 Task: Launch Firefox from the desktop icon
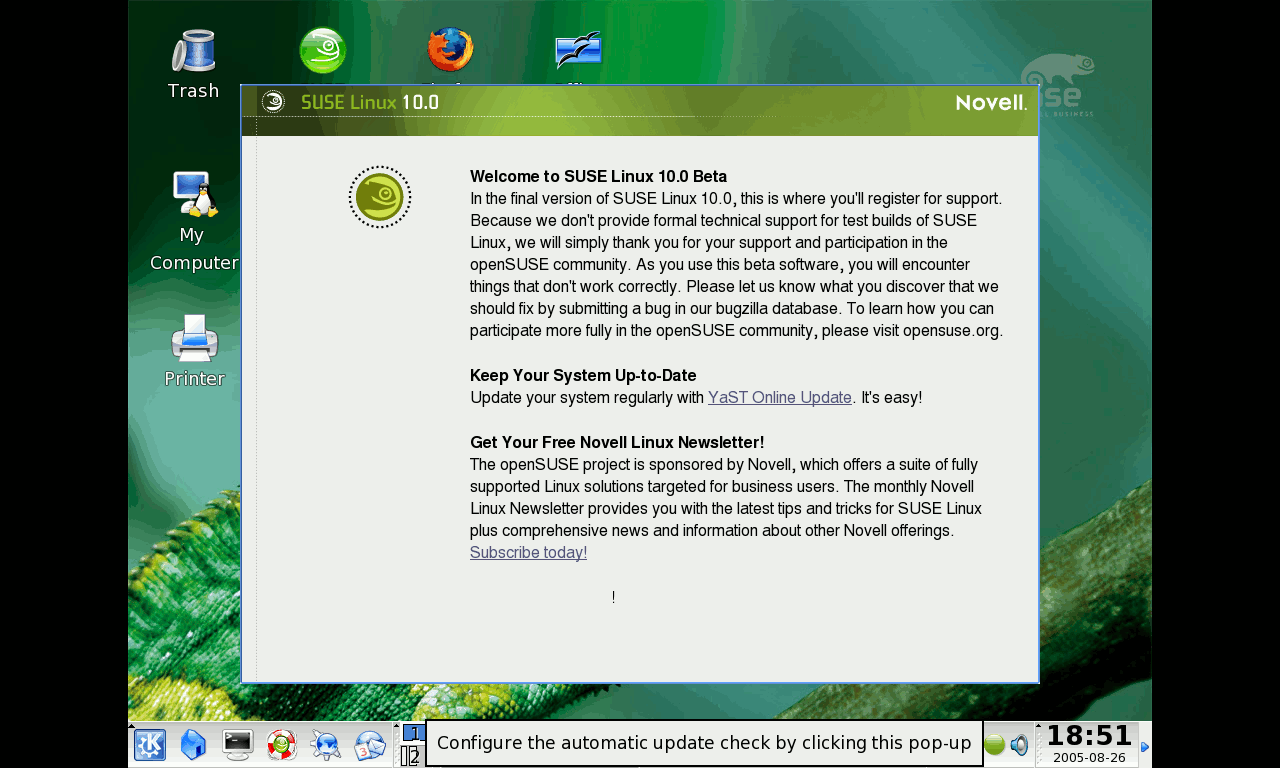point(450,50)
